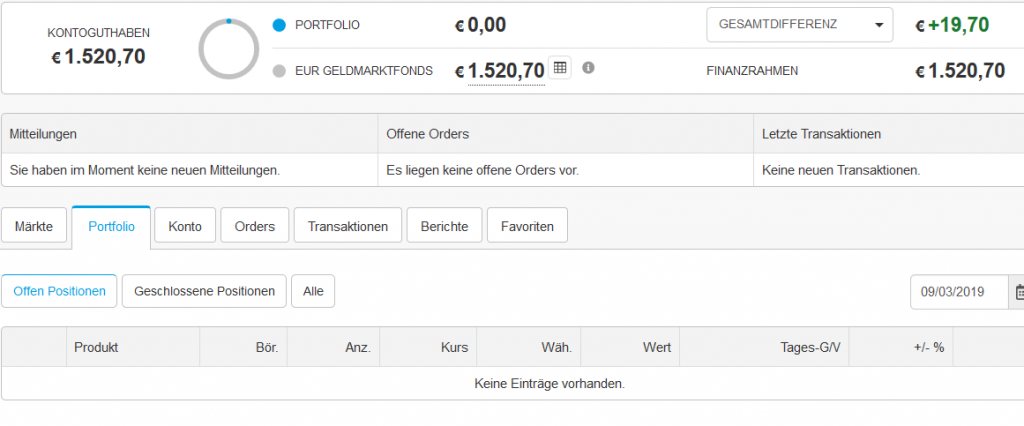Click the info icon next to Geldmarktfonds
This screenshot has height=426, width=1024.
tap(588, 68)
